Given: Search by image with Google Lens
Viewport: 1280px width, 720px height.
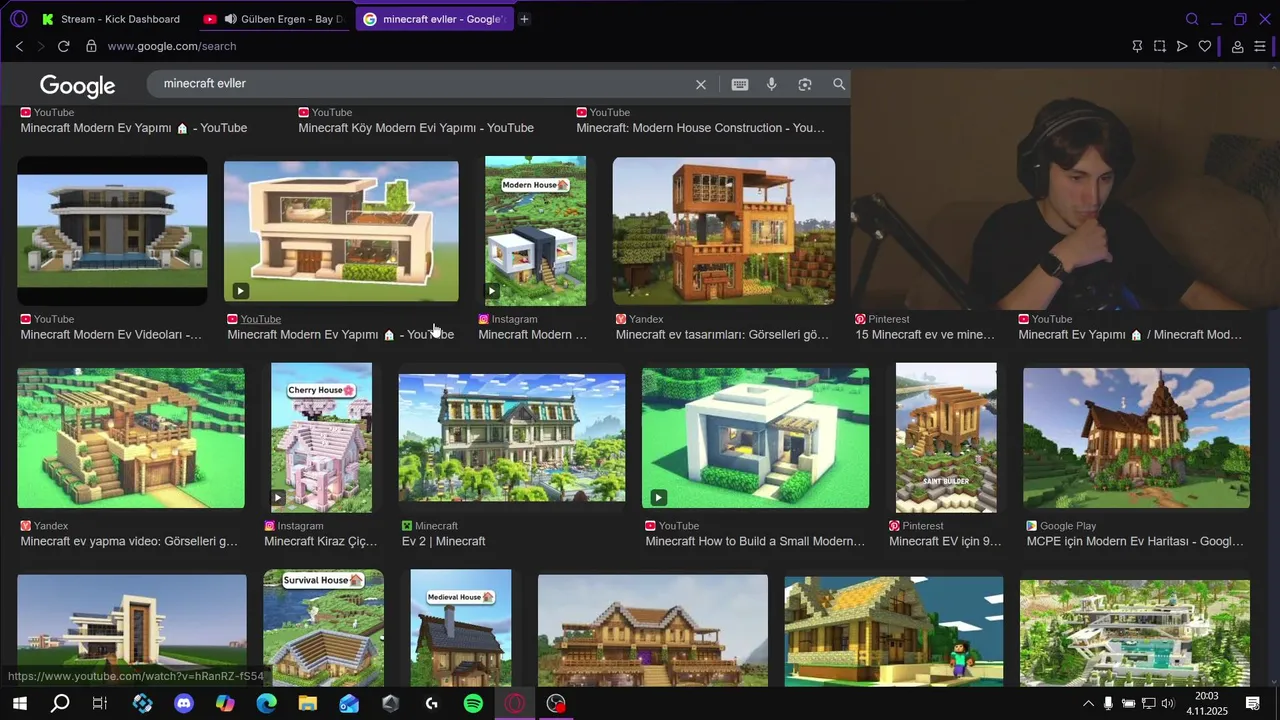Looking at the screenshot, I should [805, 85].
